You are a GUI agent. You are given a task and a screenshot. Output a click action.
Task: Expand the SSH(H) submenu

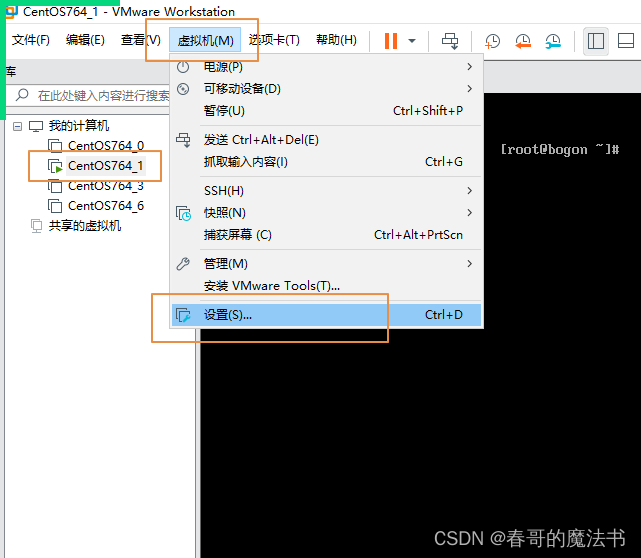(x=326, y=191)
